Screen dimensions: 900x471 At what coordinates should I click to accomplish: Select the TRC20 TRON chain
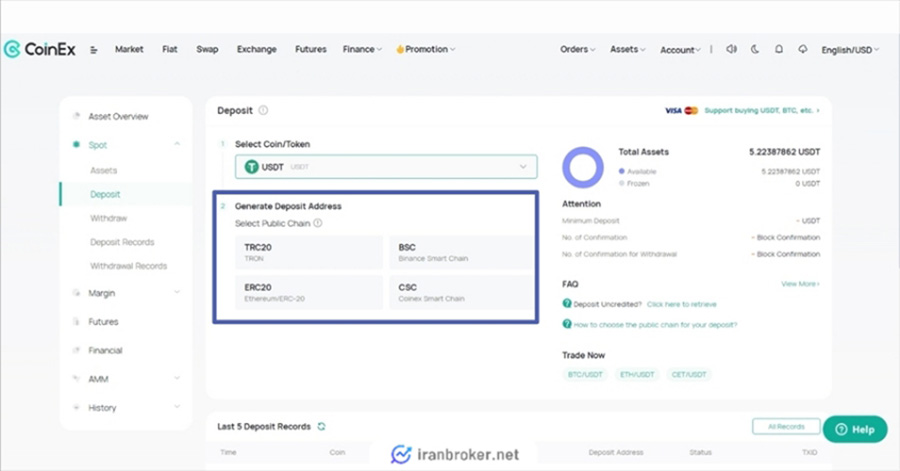tap(309, 252)
